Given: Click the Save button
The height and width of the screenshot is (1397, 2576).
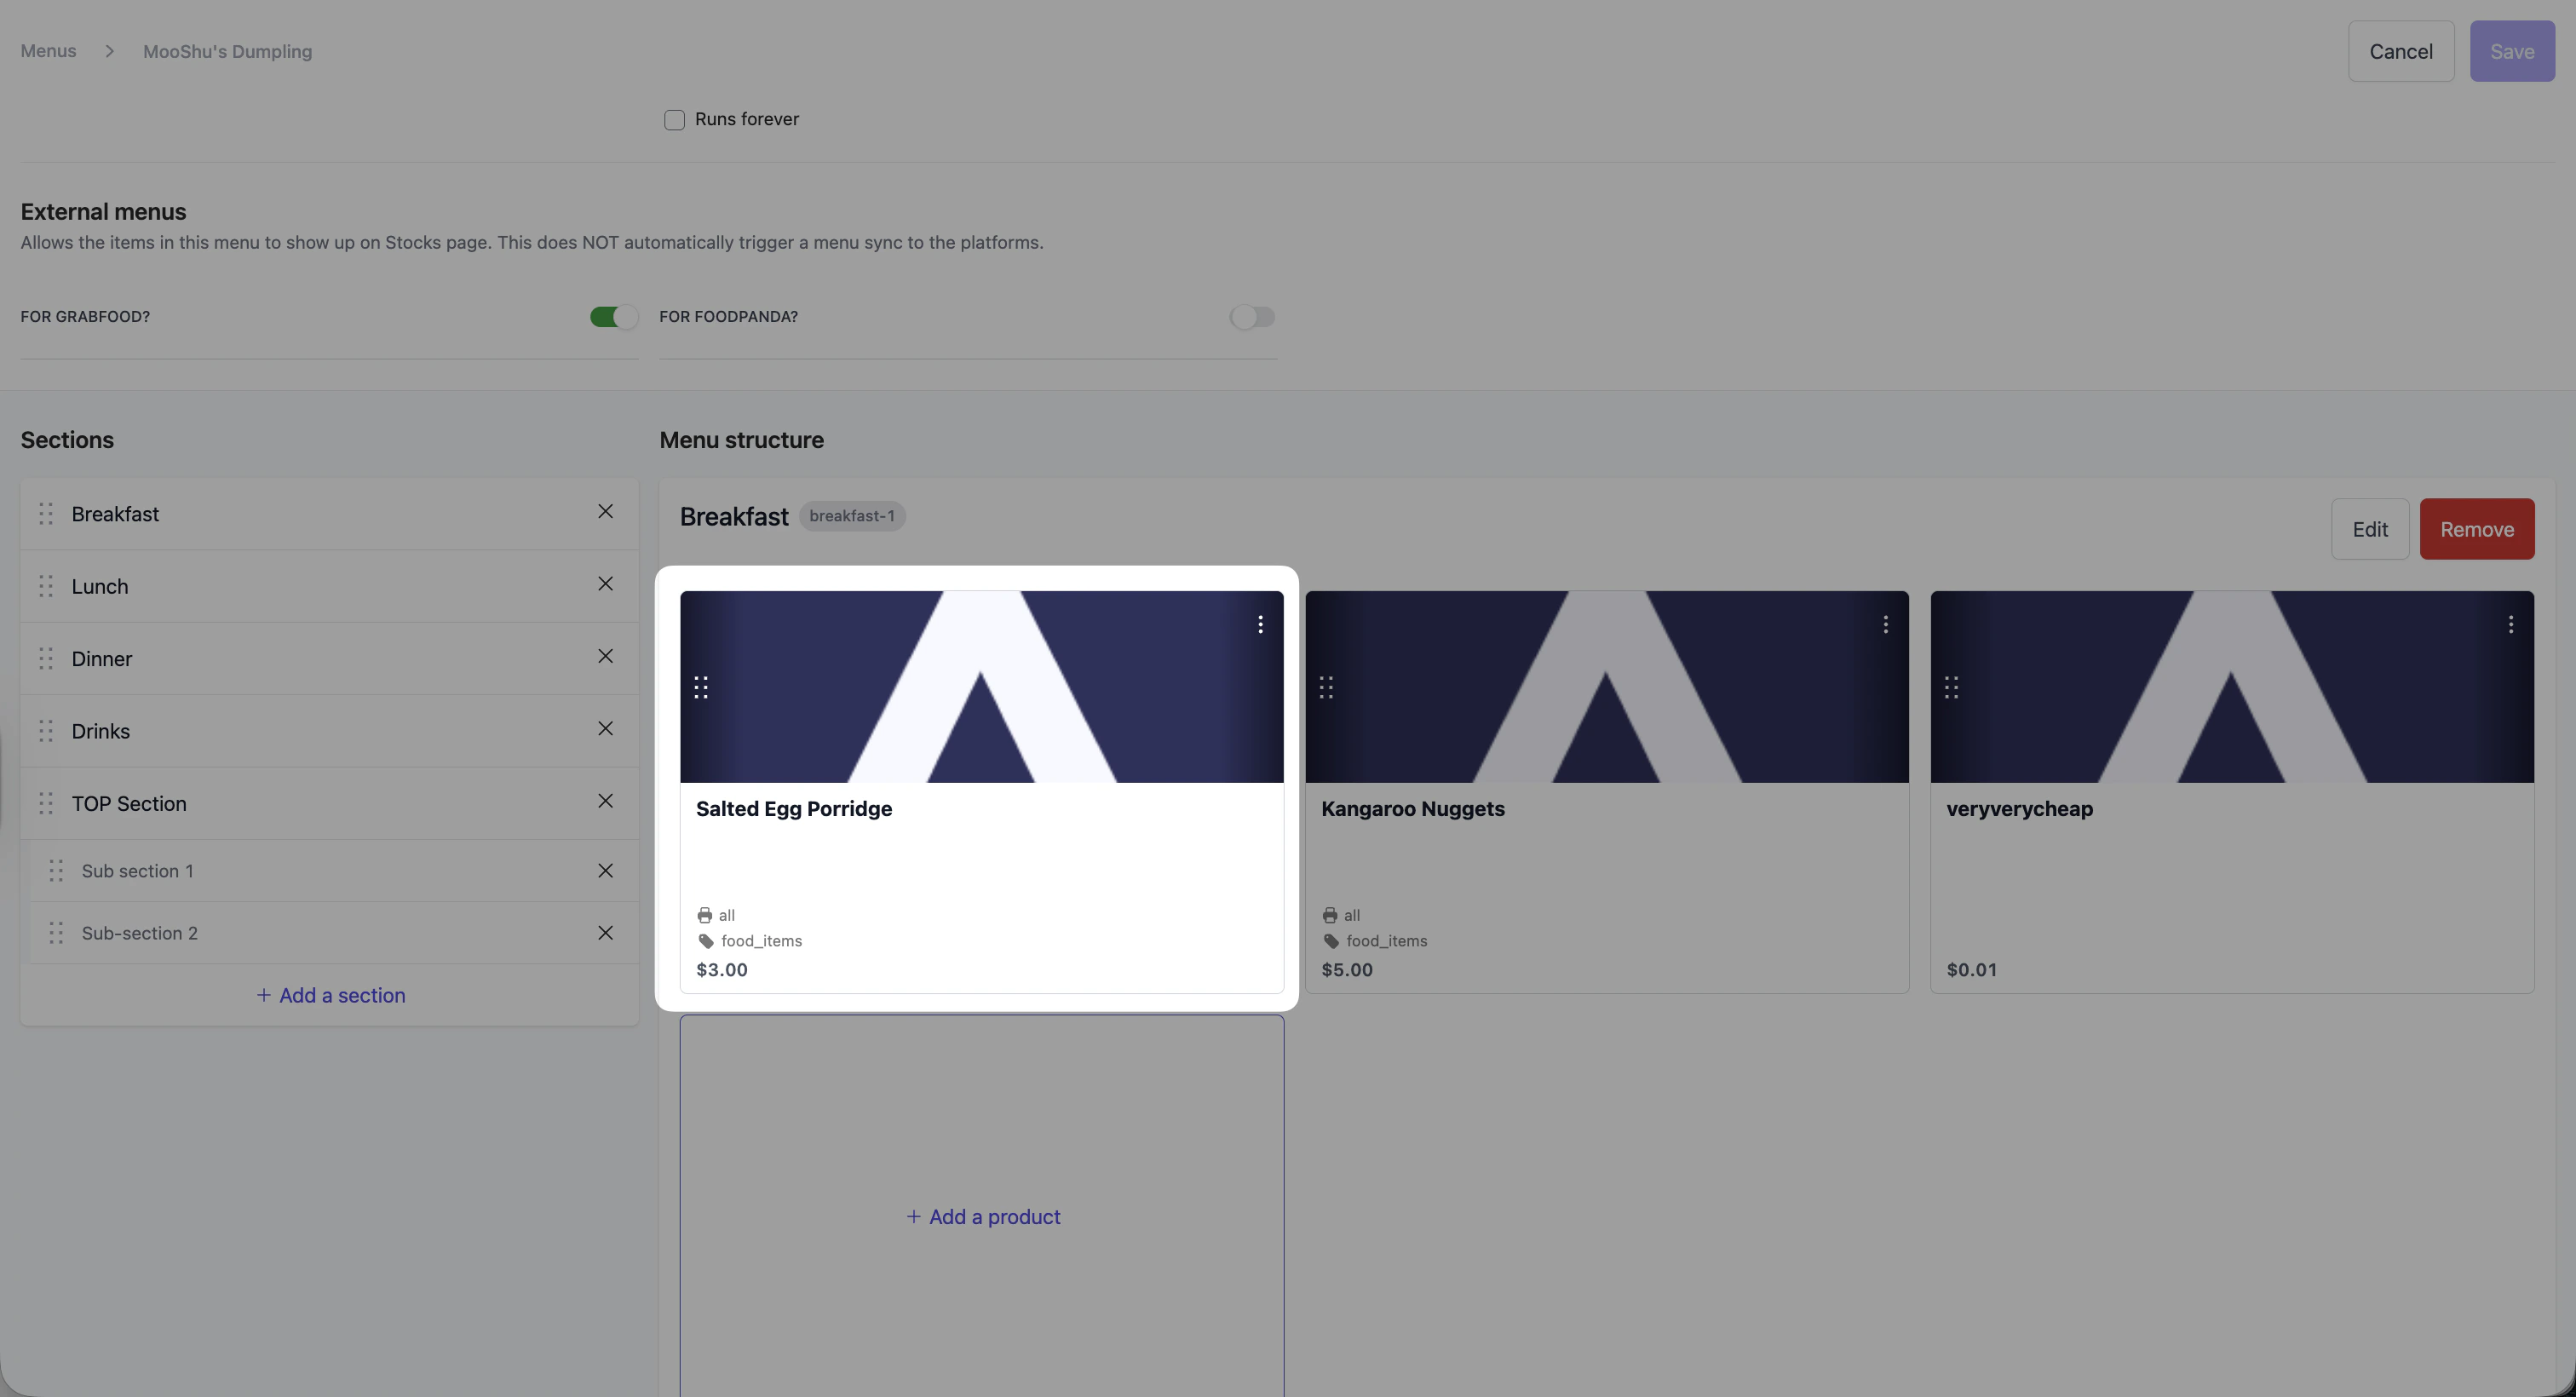Looking at the screenshot, I should coord(2511,51).
